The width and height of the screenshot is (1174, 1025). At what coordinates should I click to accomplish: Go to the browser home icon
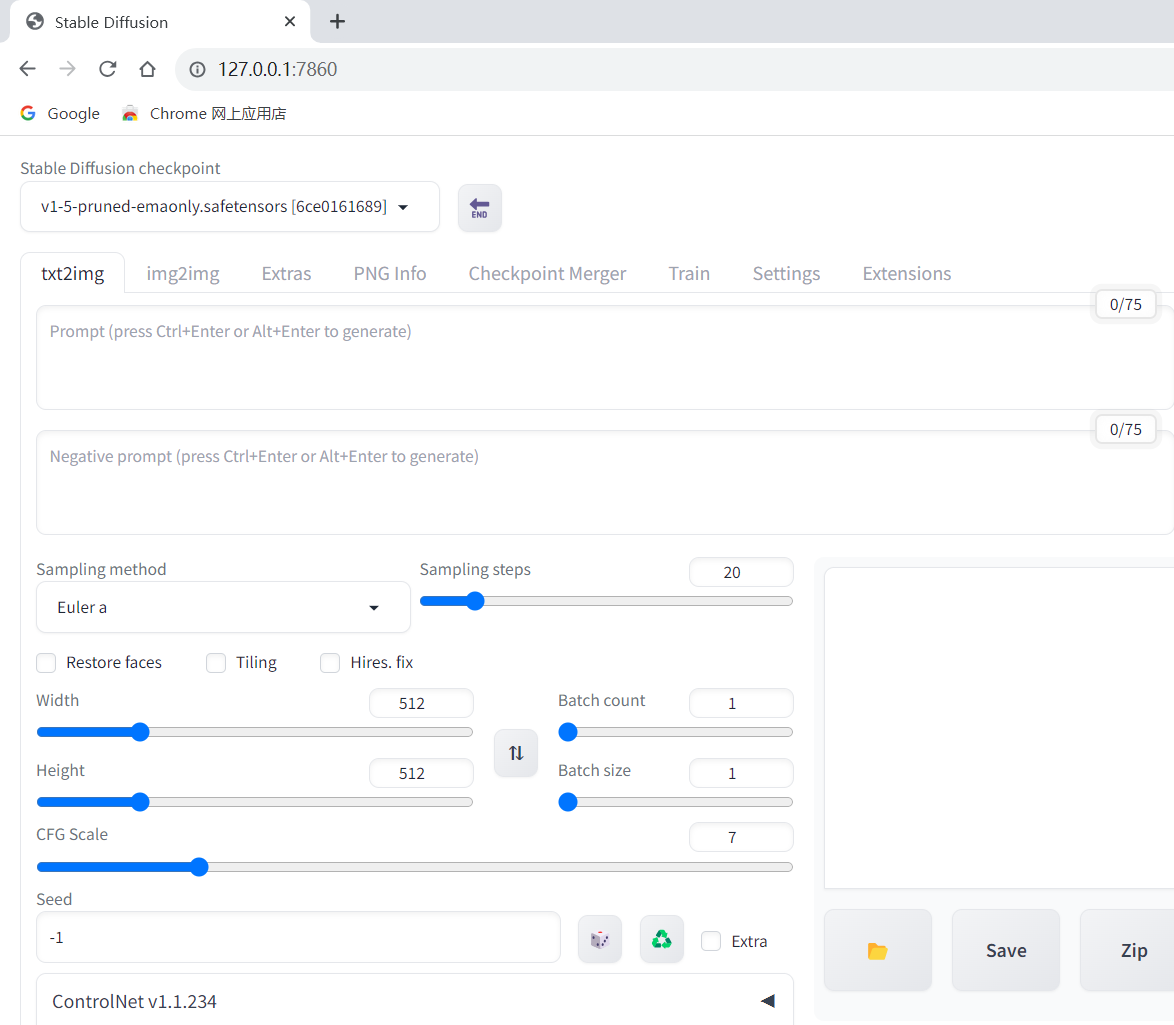tap(147, 69)
